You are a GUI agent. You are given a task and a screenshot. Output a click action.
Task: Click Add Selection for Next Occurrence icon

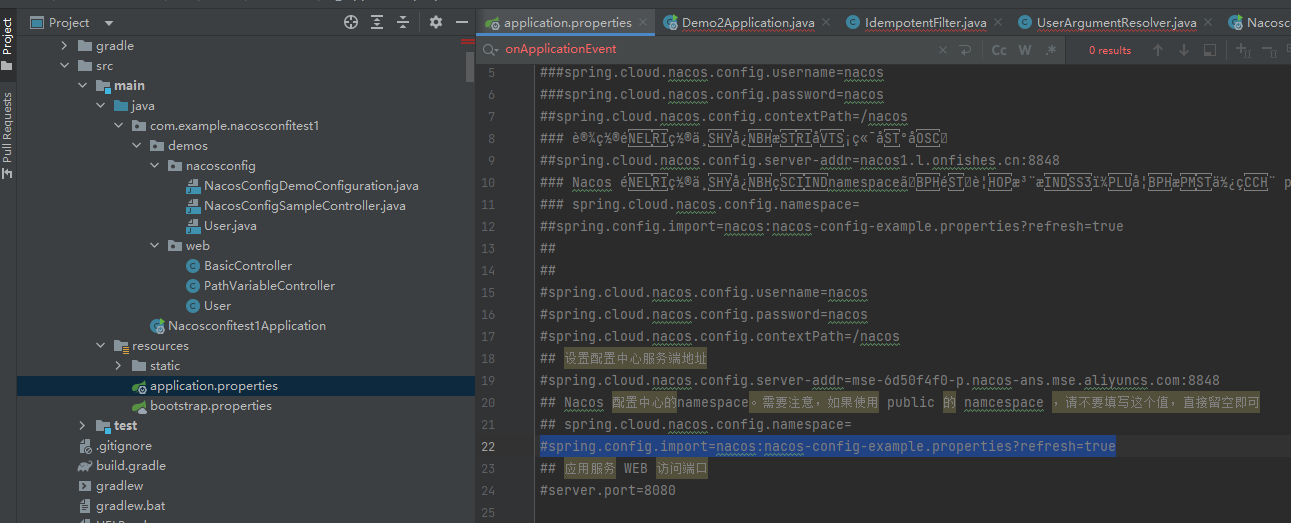[x=1244, y=49]
